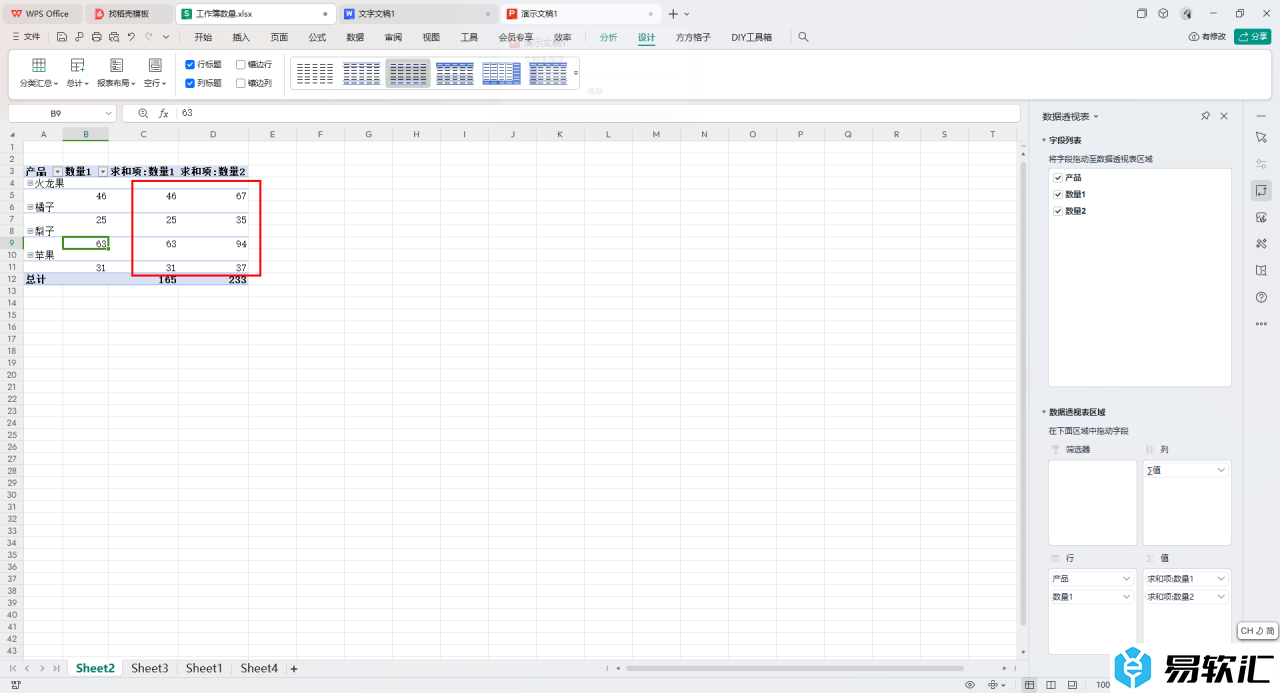The image size is (1280, 693).
Task: Click the zoom magnifier beside formula bar
Action: [x=143, y=113]
